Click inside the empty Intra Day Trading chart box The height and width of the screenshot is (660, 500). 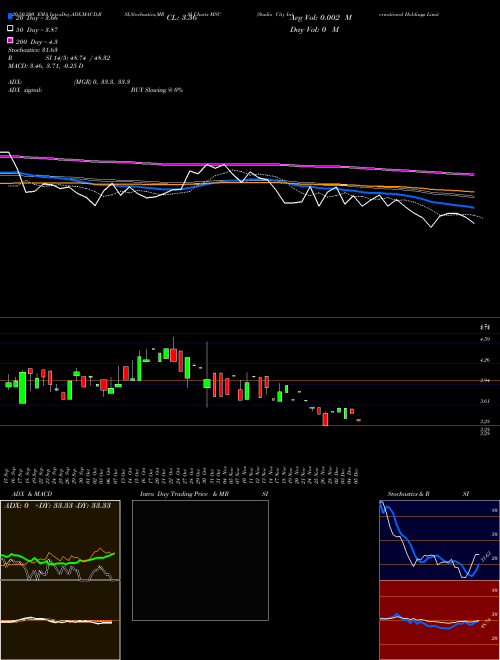coord(200,560)
